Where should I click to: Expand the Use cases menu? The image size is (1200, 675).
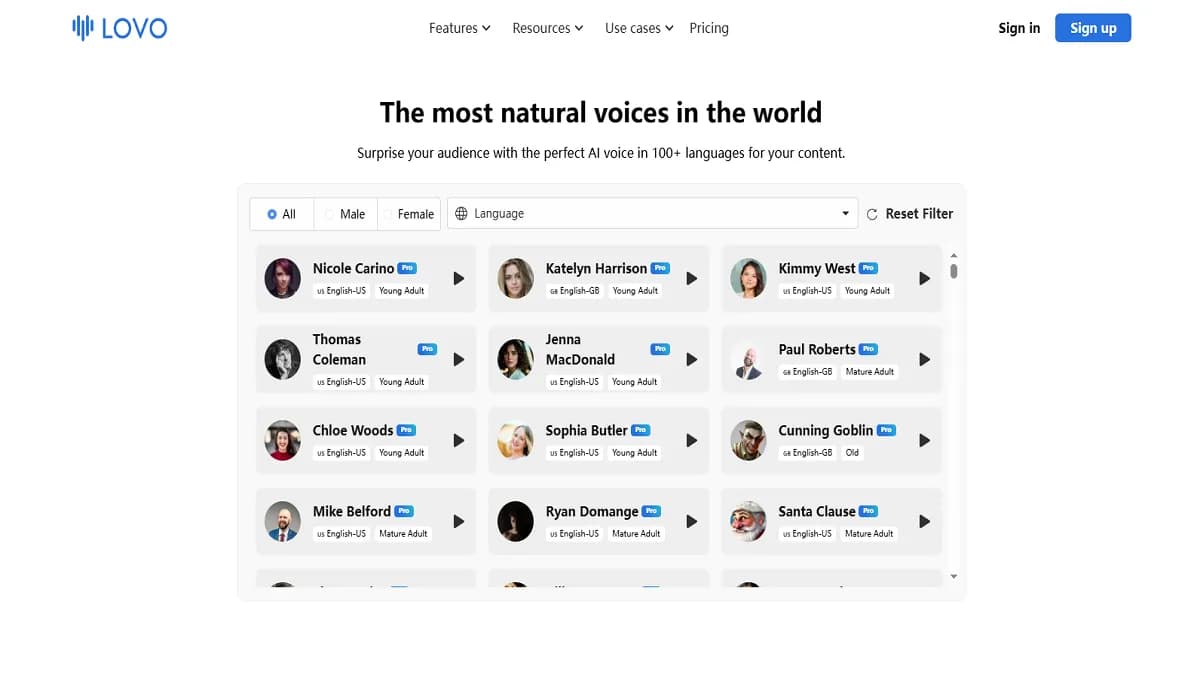(639, 28)
